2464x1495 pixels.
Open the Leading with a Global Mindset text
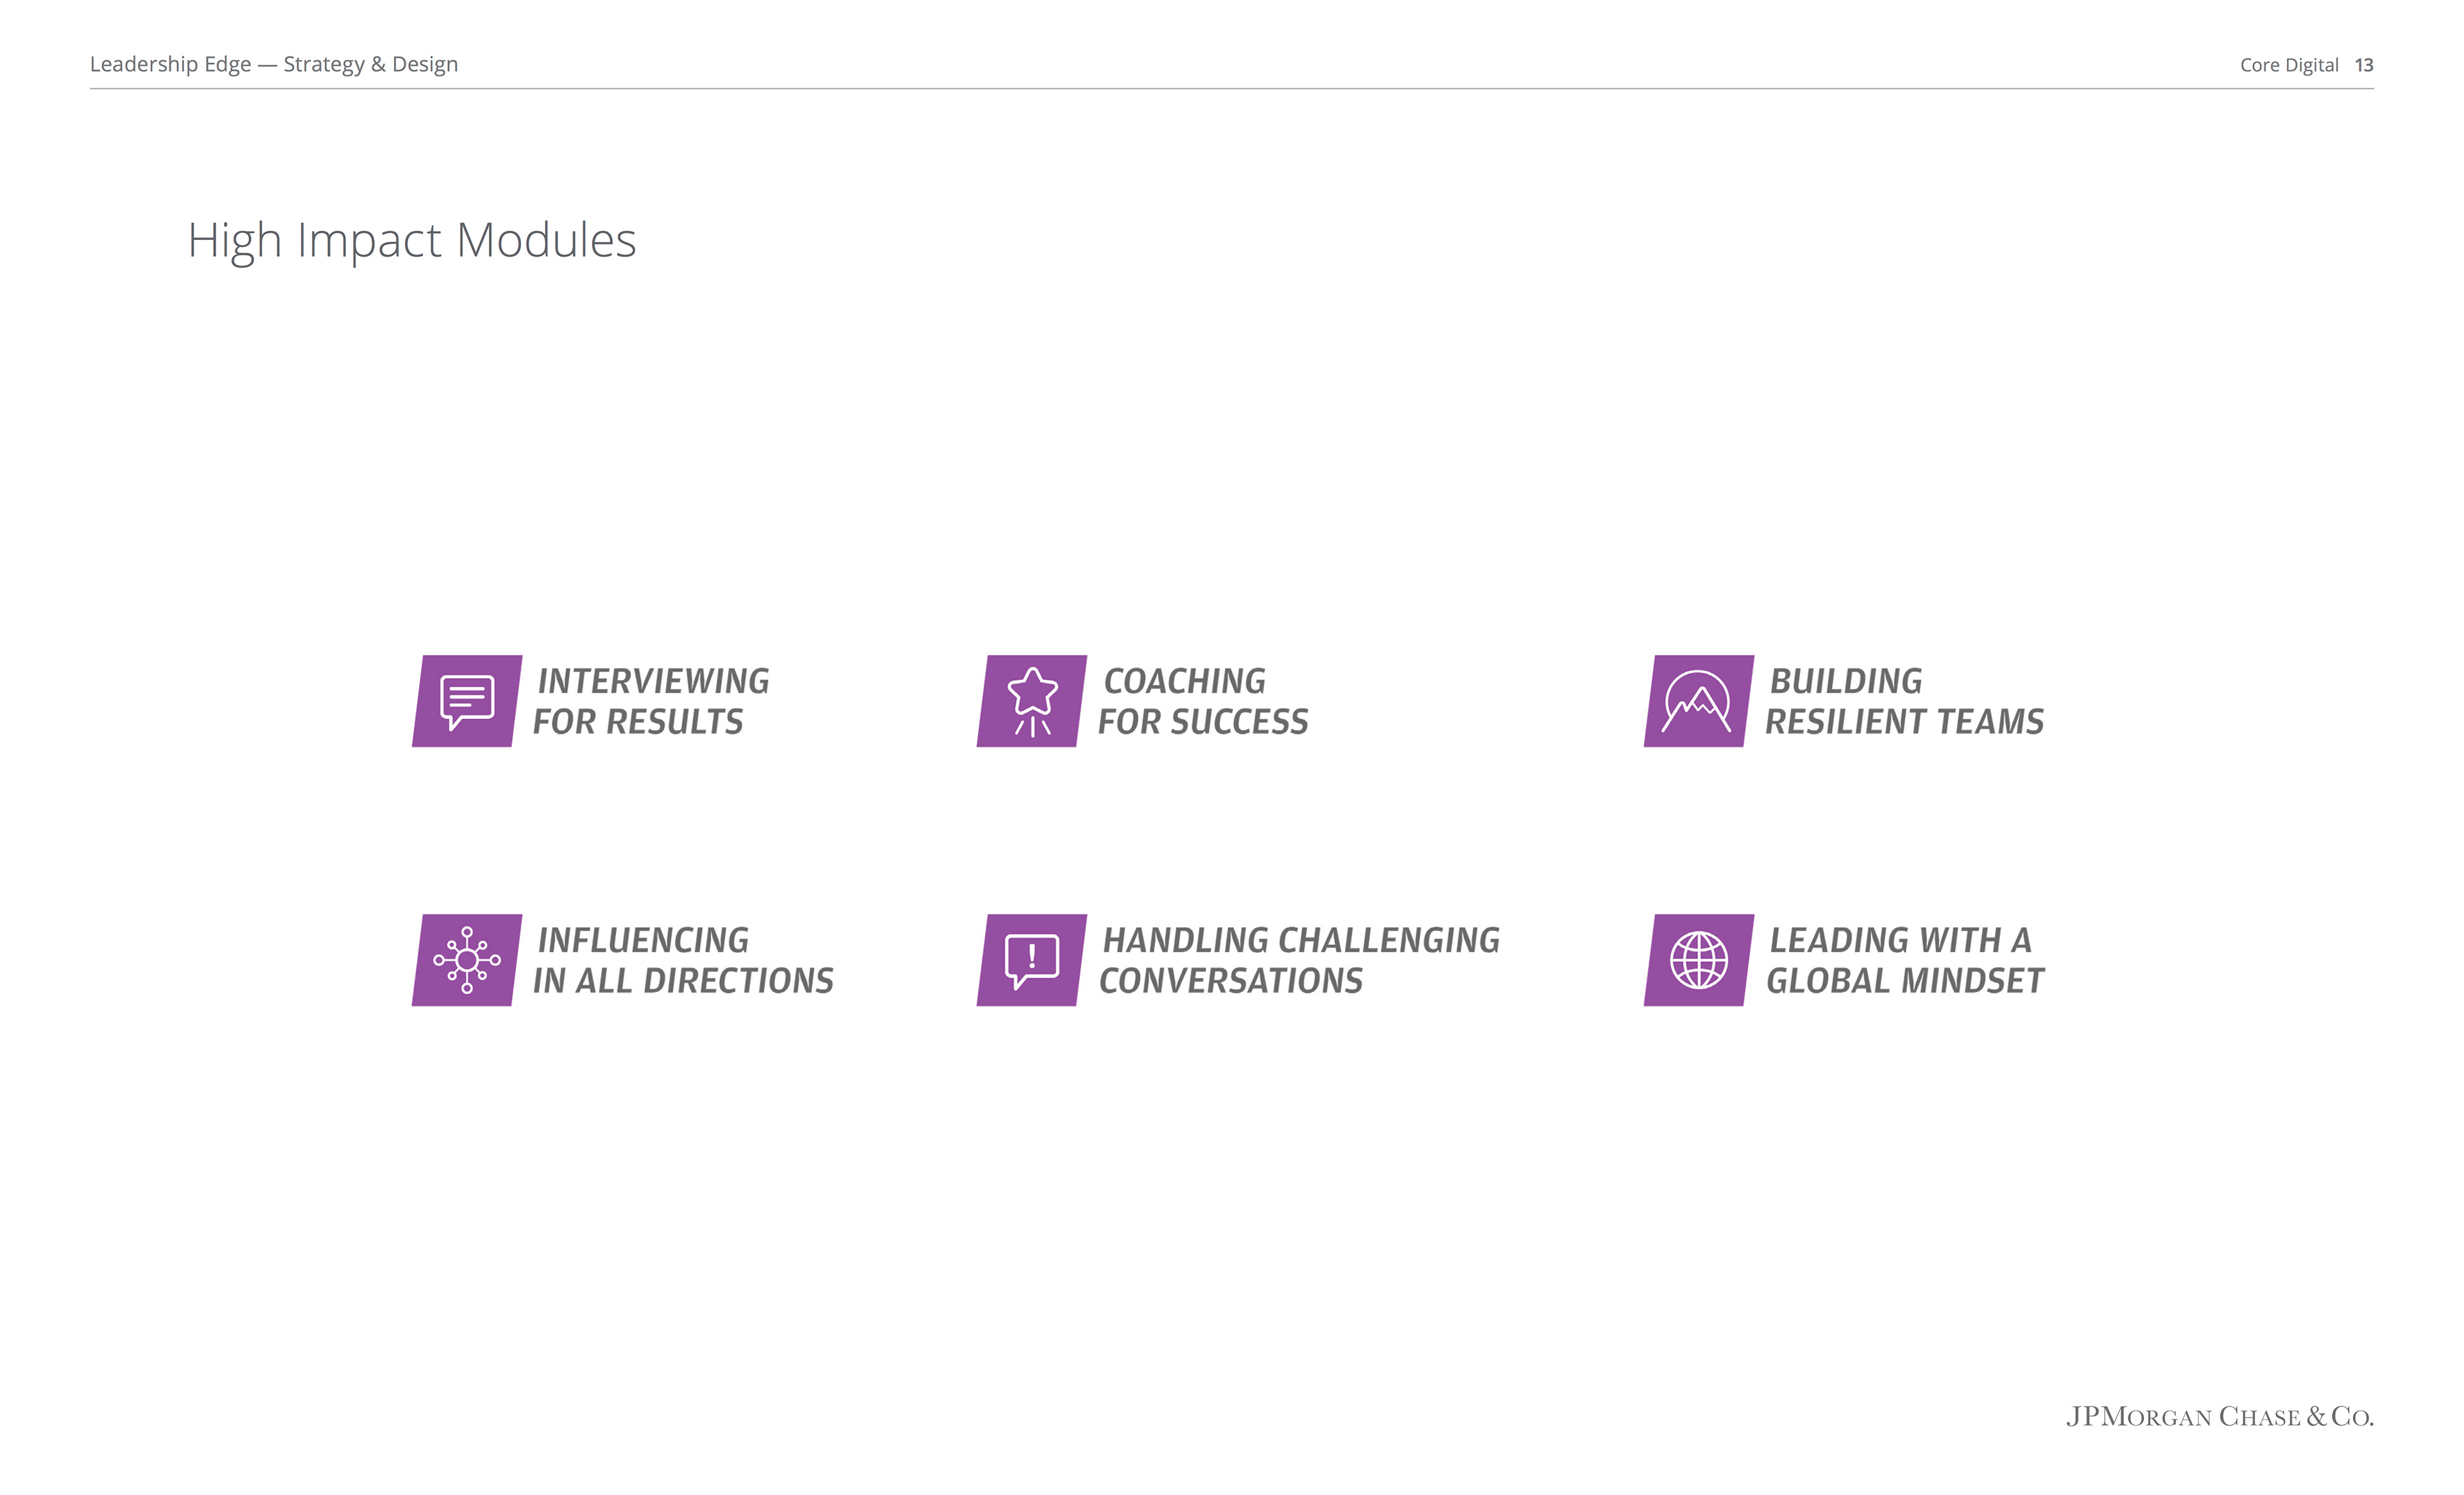[x=1904, y=960]
